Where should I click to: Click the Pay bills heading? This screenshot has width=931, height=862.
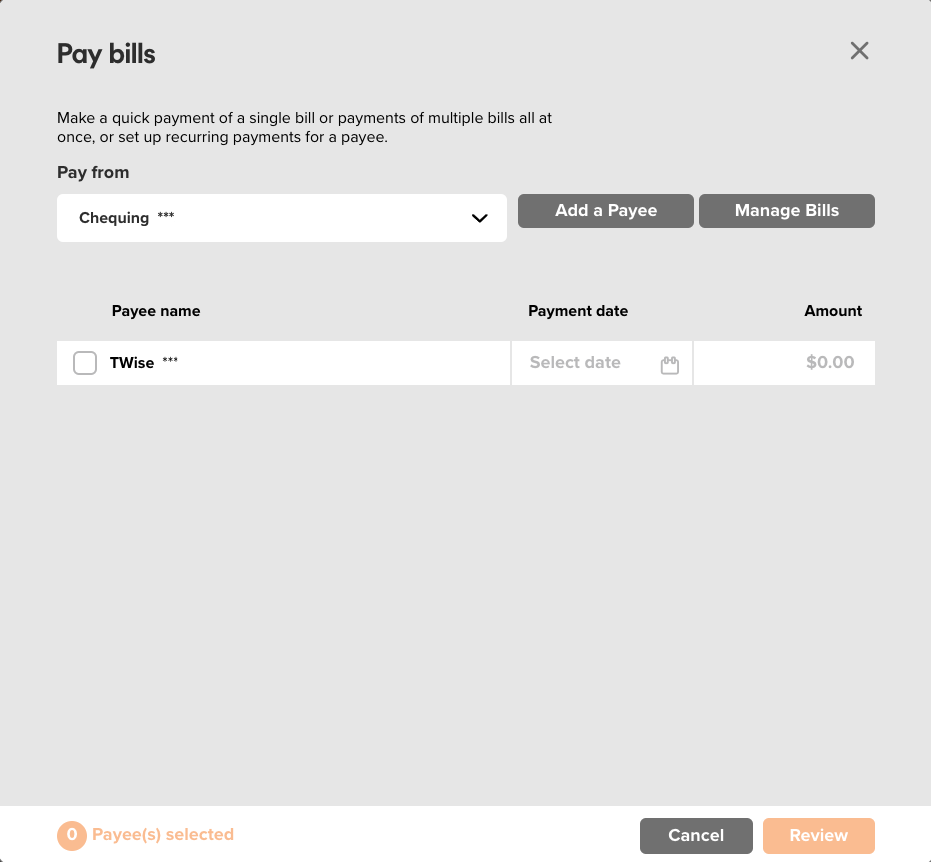[x=106, y=54]
